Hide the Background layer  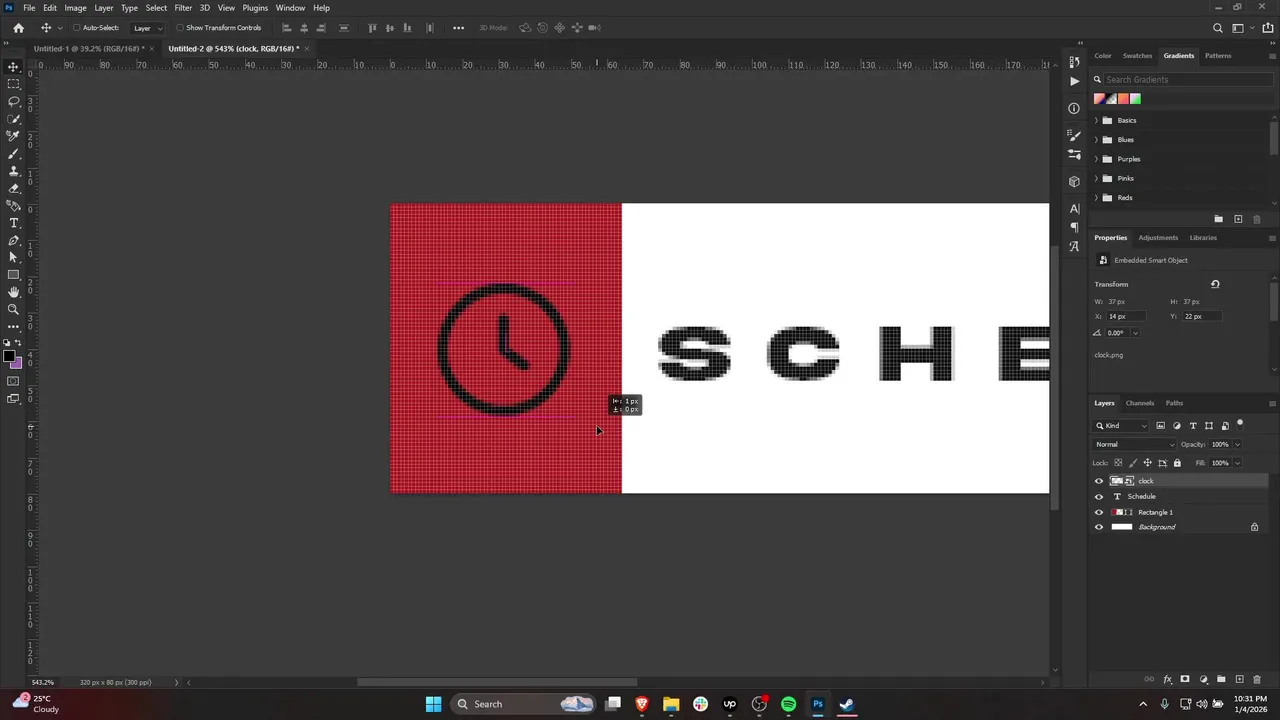[1099, 527]
